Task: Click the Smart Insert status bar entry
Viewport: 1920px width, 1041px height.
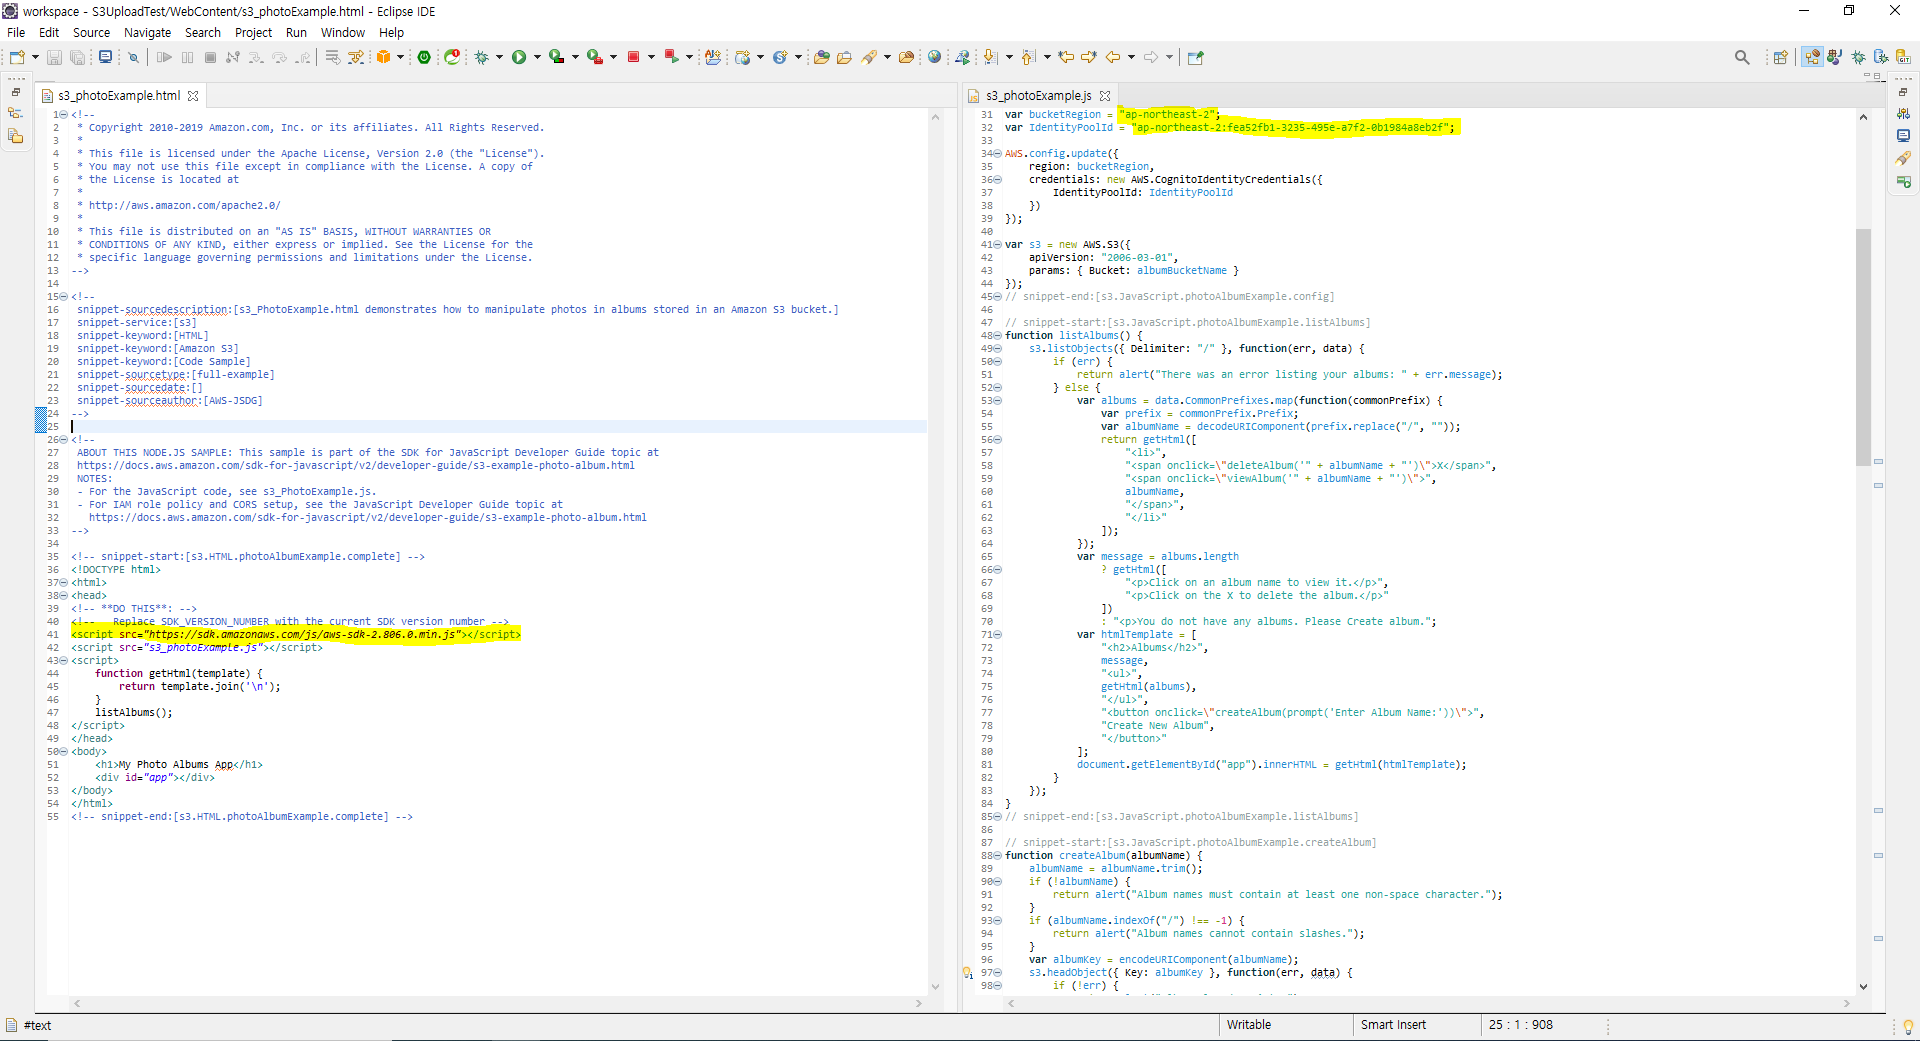Action: pos(1393,1025)
